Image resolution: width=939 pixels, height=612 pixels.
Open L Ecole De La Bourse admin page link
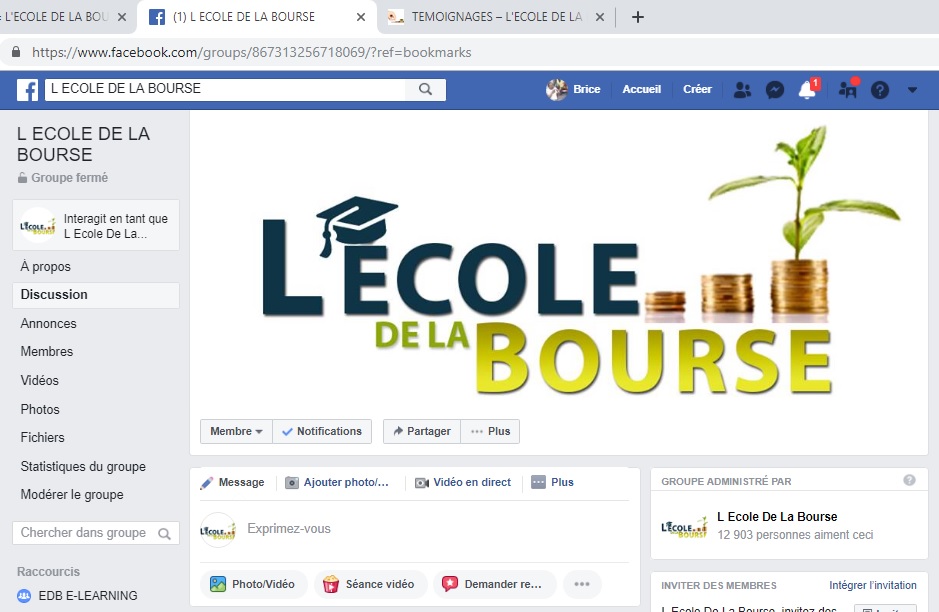(777, 517)
